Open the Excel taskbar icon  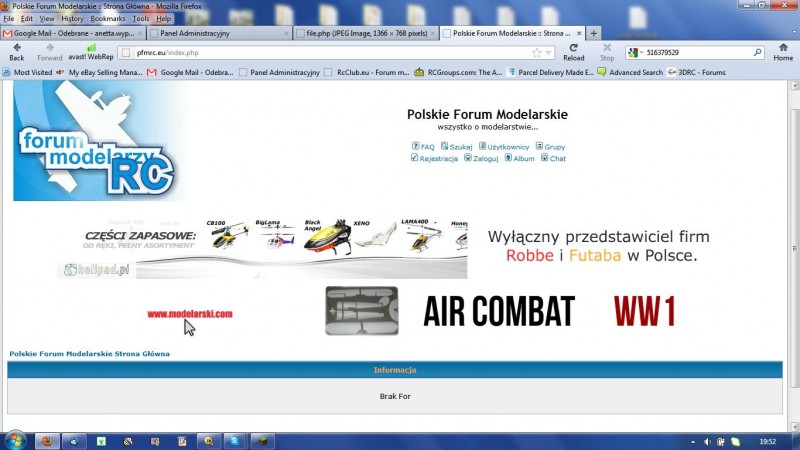101,441
